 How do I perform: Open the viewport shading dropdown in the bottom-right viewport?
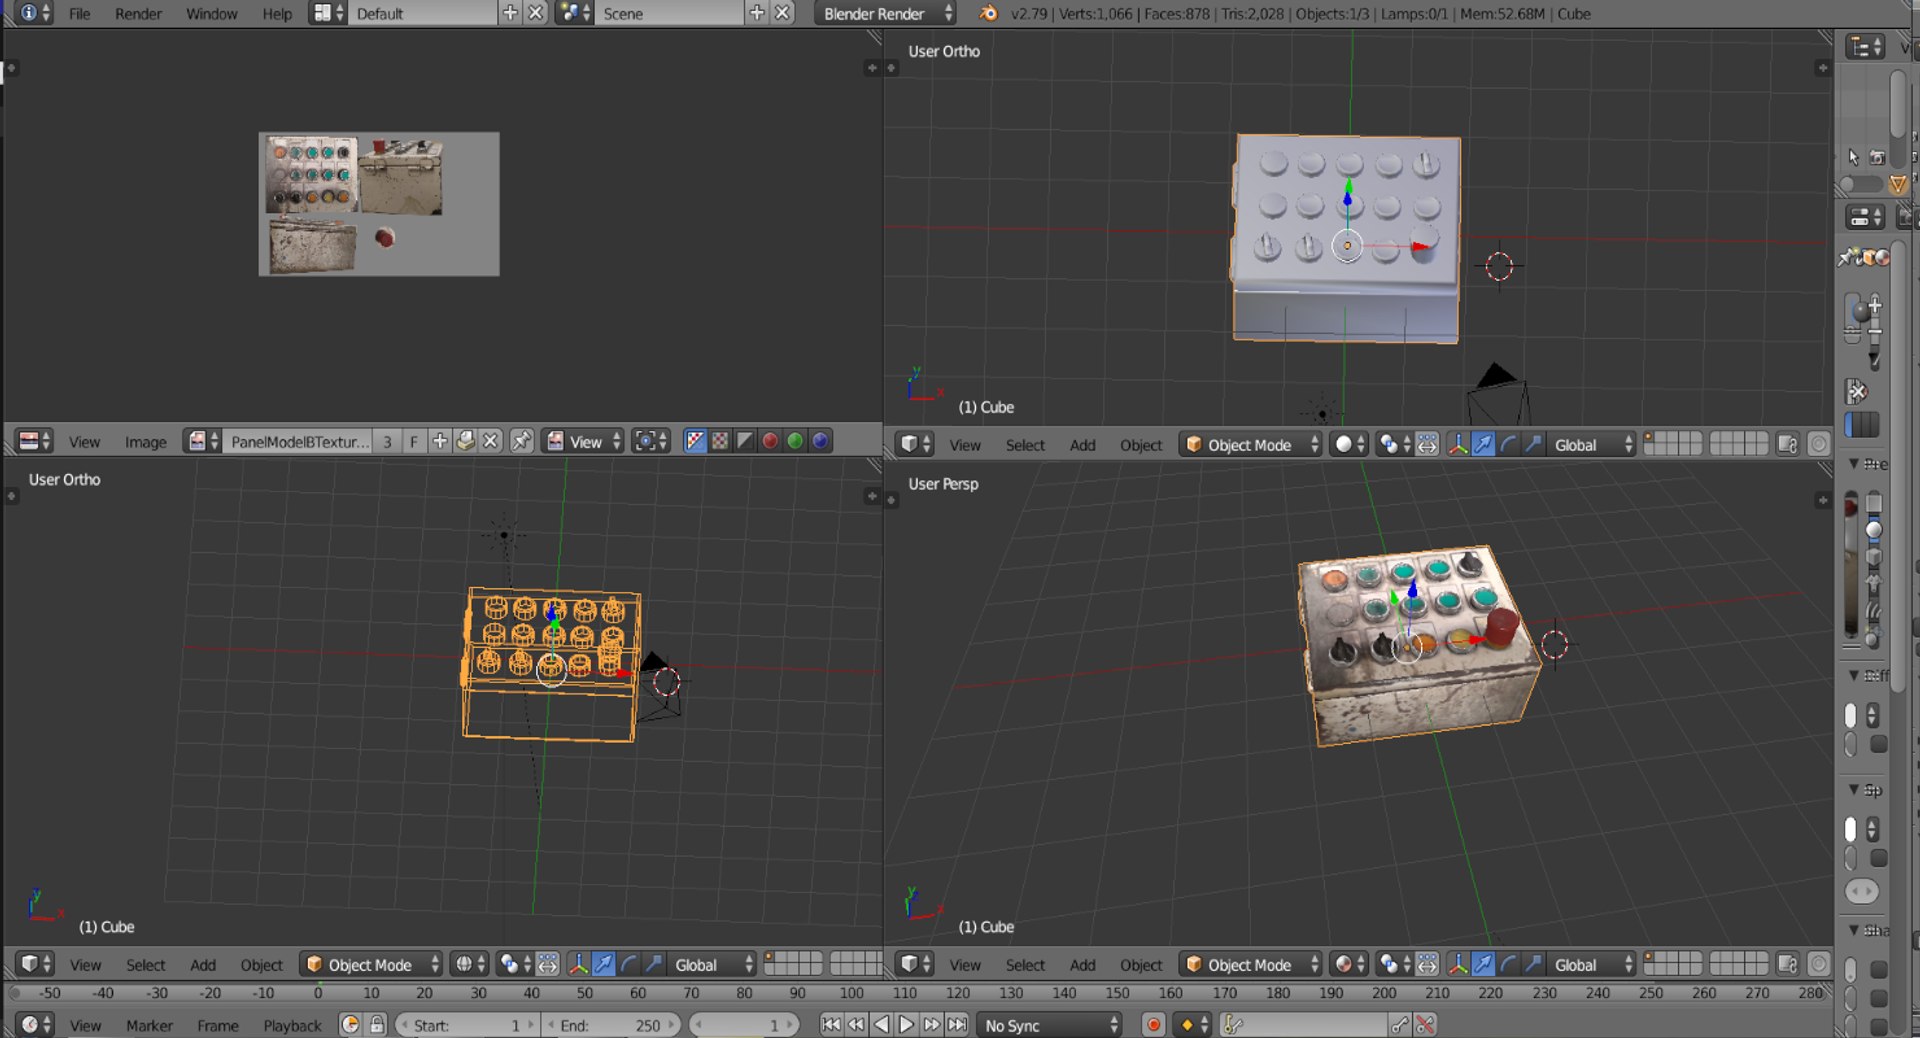[x=1350, y=964]
